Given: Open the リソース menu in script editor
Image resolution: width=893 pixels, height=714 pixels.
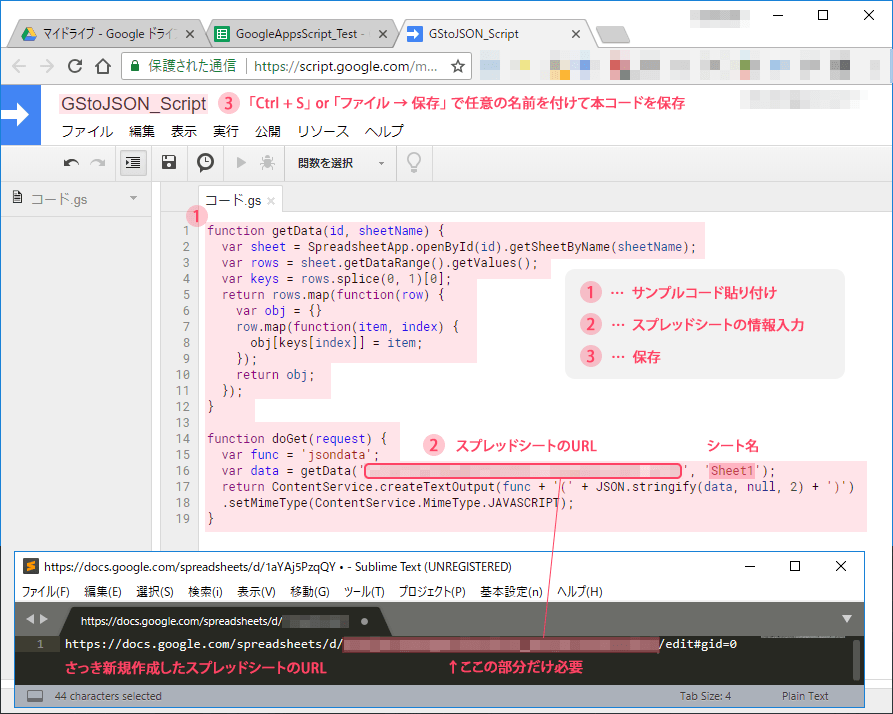Looking at the screenshot, I should pyautogui.click(x=323, y=132).
